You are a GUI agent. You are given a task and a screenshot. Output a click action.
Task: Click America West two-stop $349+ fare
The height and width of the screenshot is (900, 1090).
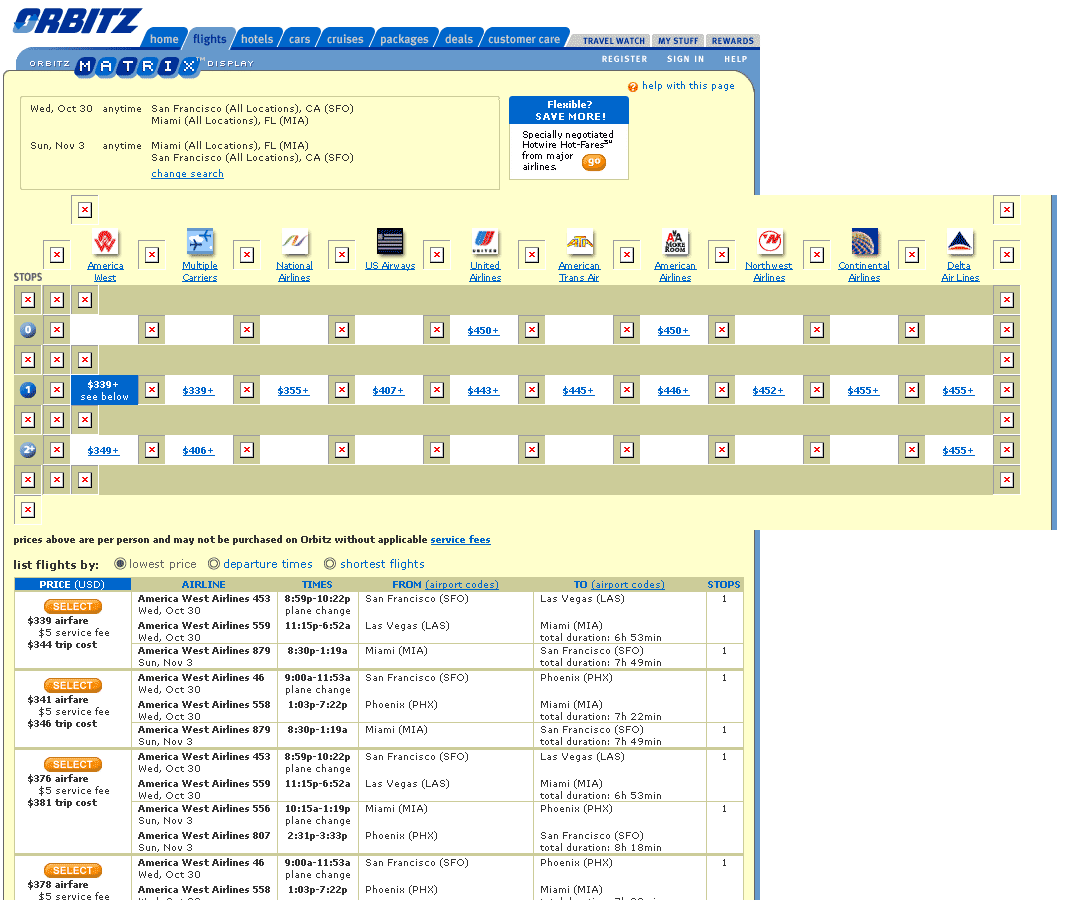(x=103, y=450)
